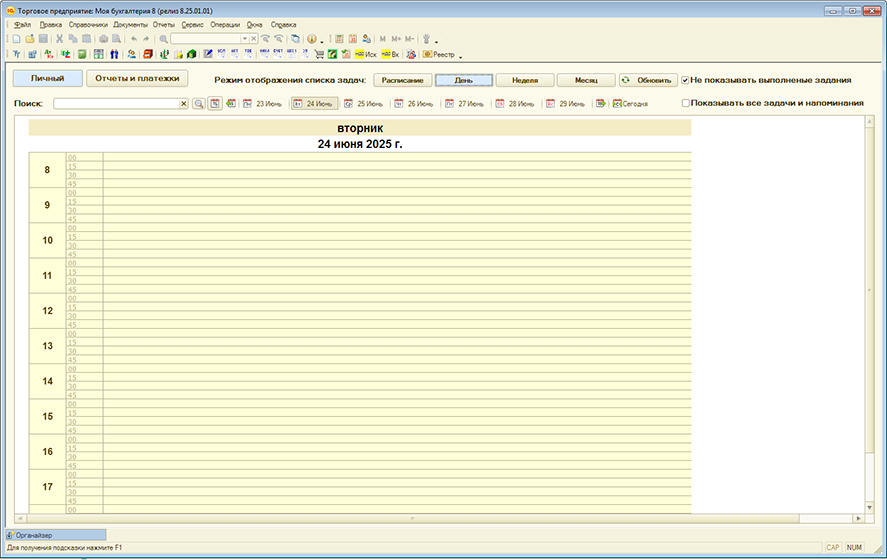The image size is (887, 560).
Task: Click the new document icon in toolbar
Action: click(x=16, y=39)
